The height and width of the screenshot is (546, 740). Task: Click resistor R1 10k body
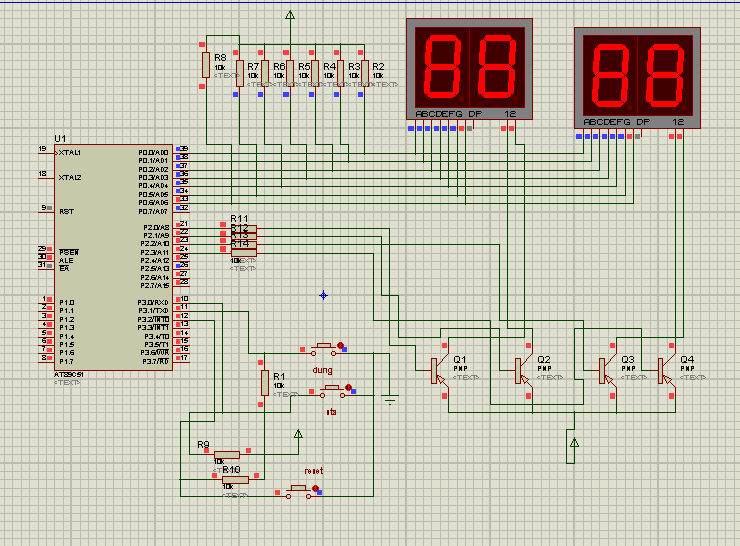coord(265,382)
